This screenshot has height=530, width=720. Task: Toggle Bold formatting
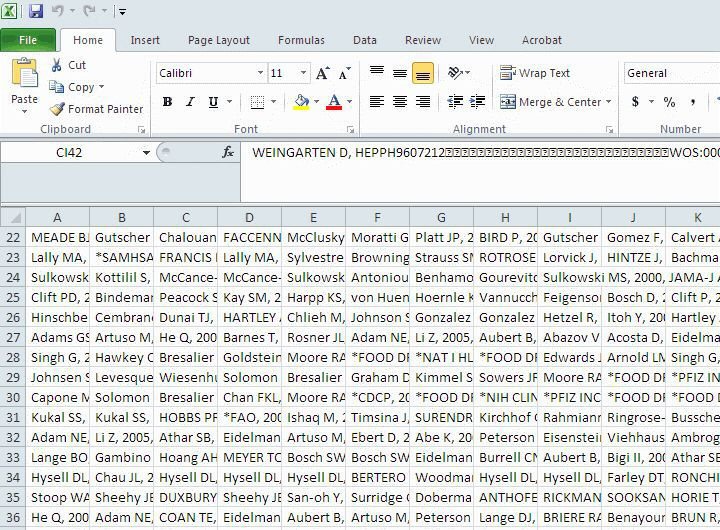[x=167, y=101]
